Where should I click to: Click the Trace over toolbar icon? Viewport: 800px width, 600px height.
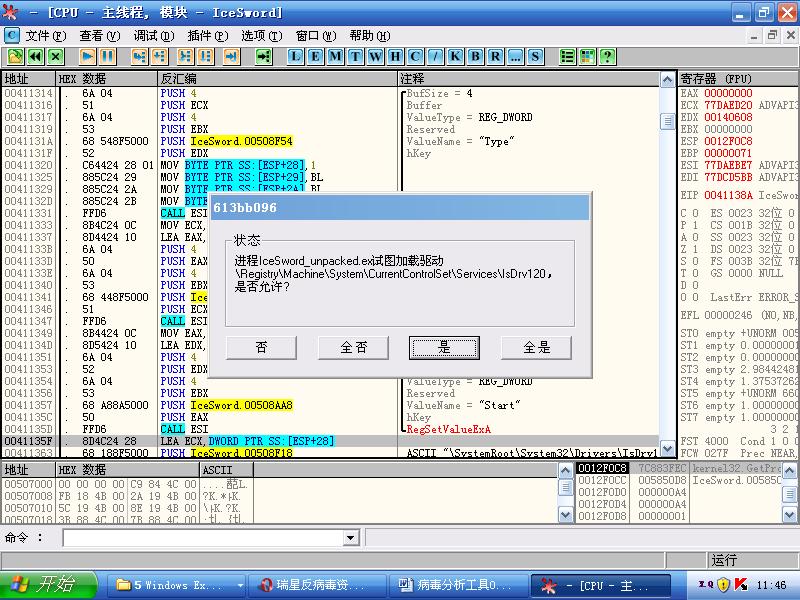(206, 57)
